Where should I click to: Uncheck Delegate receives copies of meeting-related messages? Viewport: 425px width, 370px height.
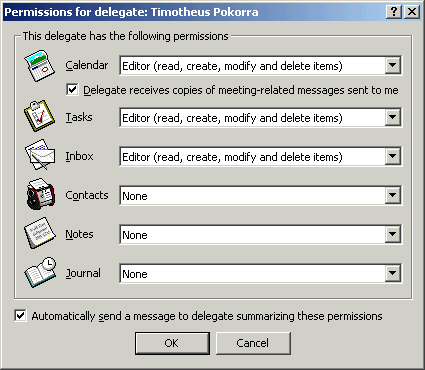(x=72, y=90)
